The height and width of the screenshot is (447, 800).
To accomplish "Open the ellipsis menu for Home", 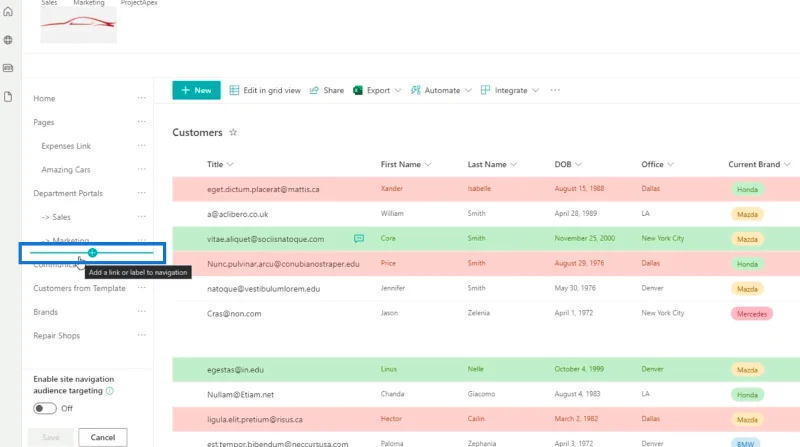I will 141,98.
